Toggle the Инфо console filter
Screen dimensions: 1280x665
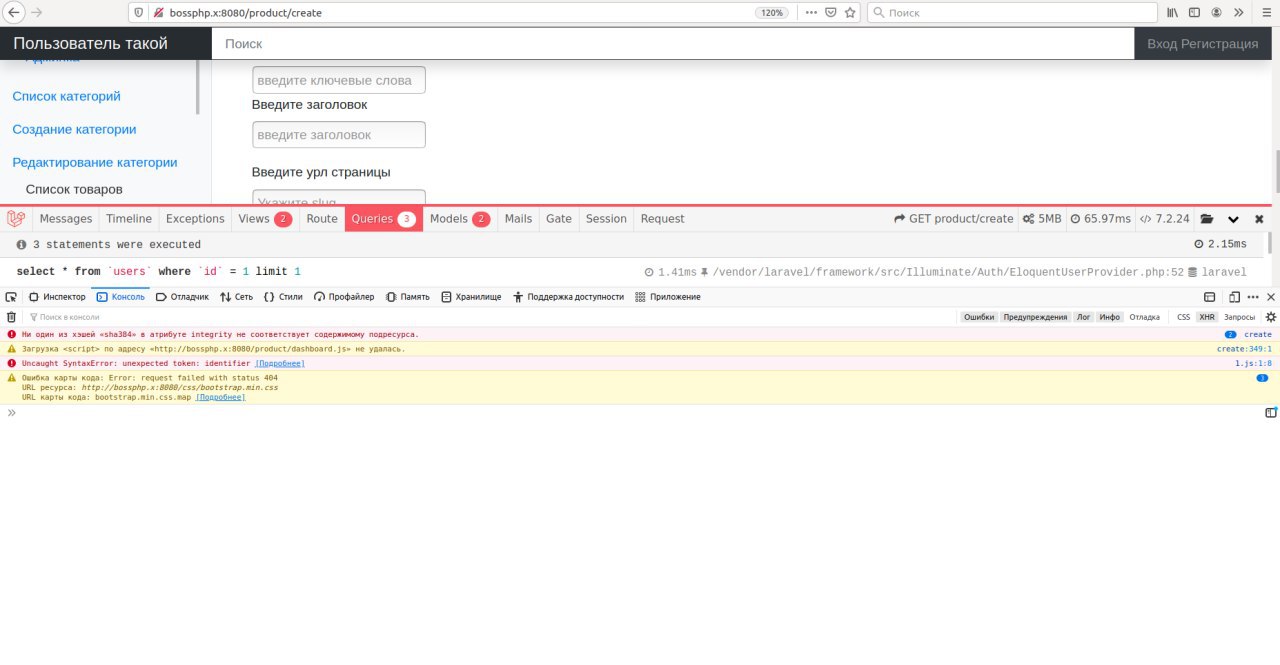point(1110,316)
